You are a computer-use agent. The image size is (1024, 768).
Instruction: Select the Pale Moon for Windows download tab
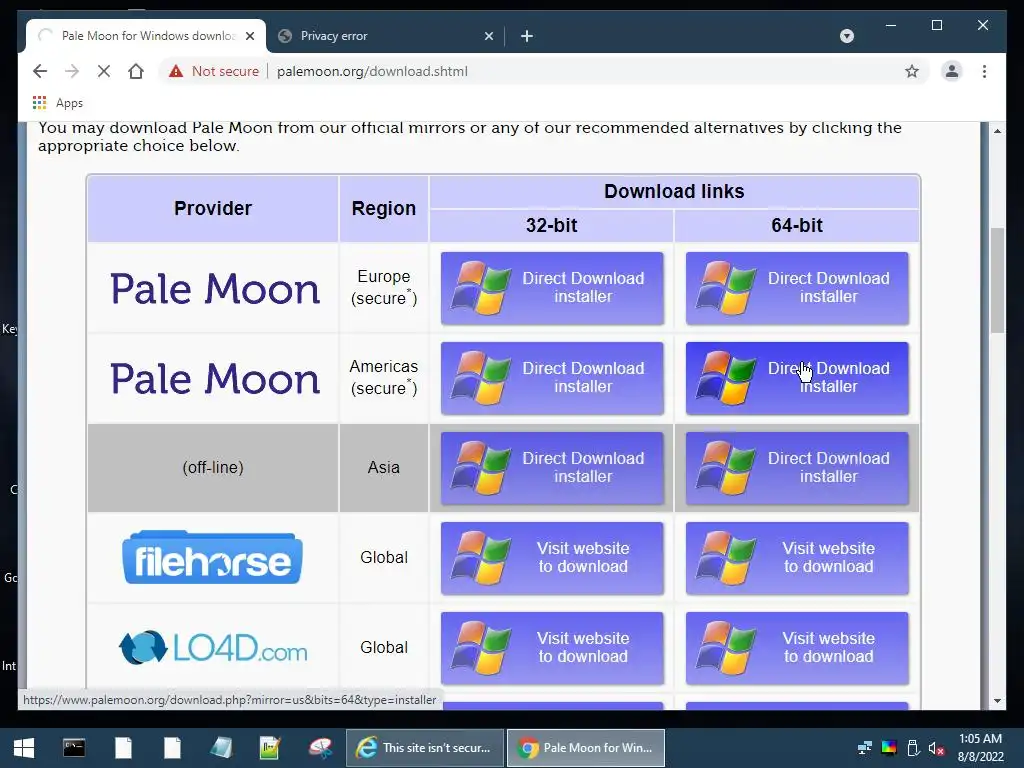tap(146, 36)
